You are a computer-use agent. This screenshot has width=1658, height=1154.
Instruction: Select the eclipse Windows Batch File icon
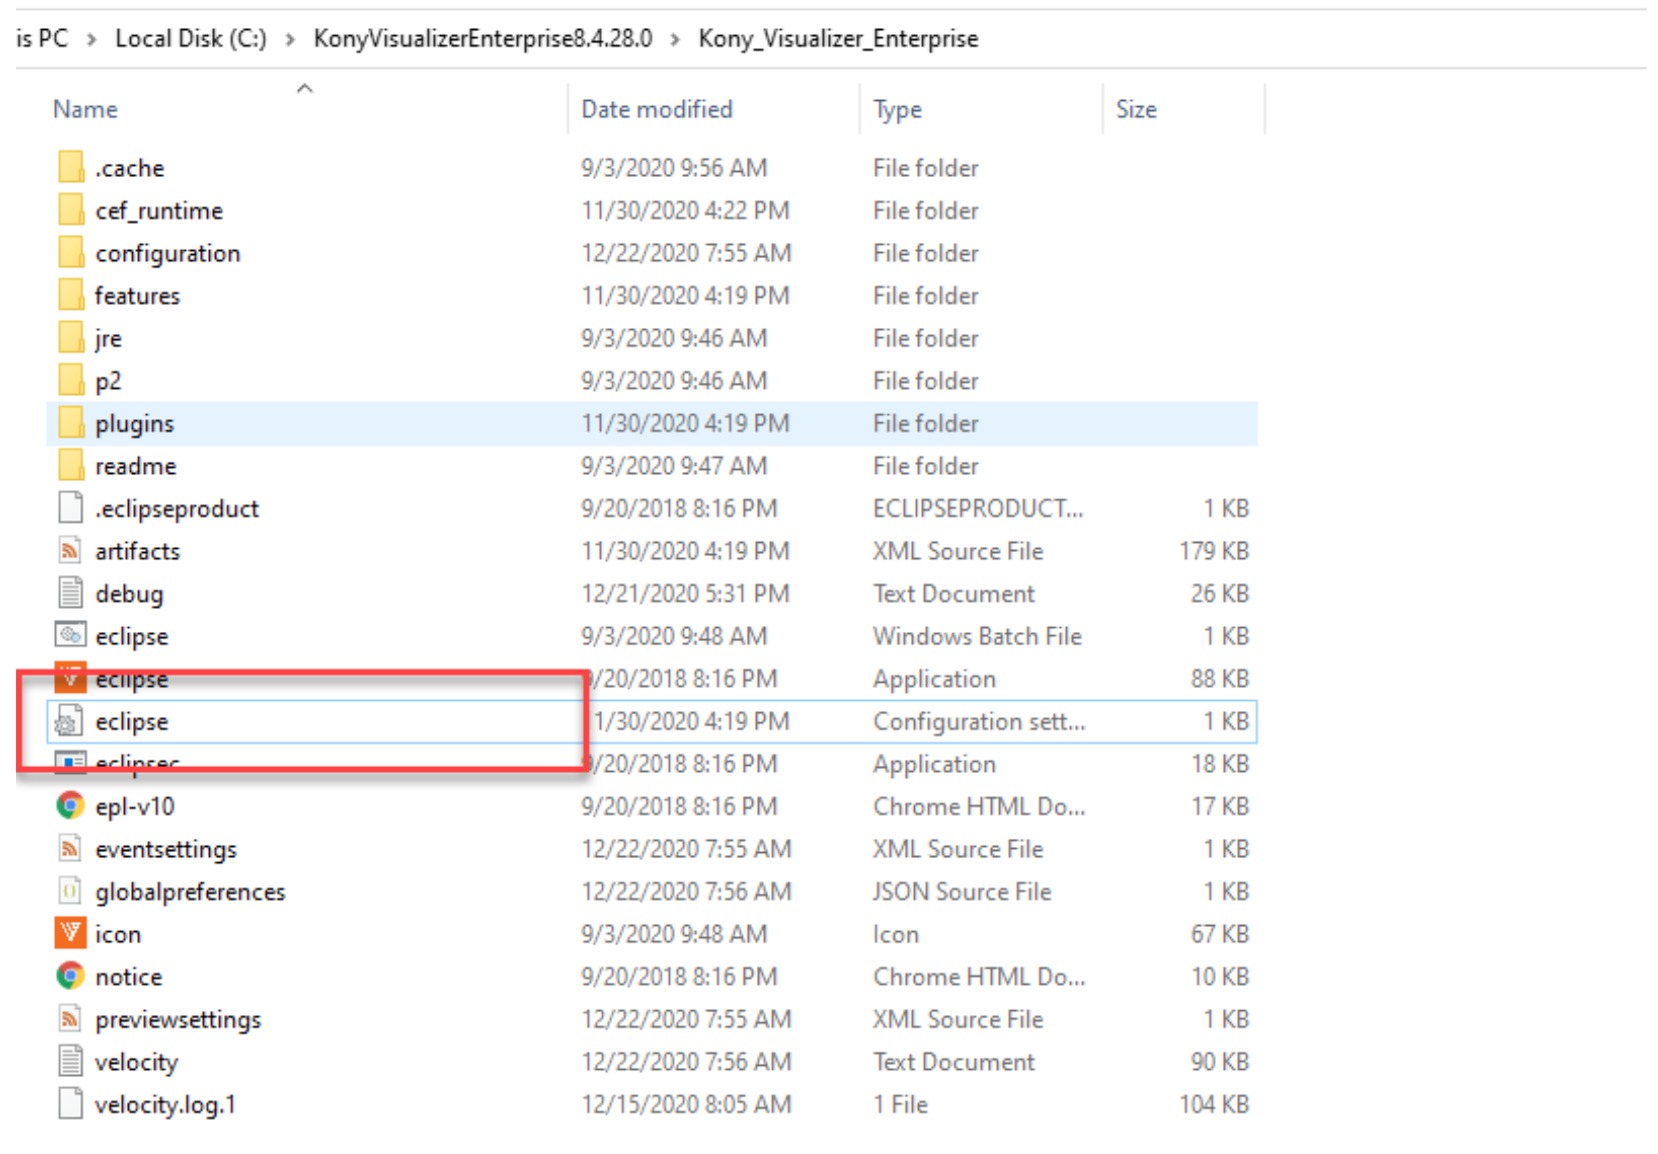click(x=70, y=635)
